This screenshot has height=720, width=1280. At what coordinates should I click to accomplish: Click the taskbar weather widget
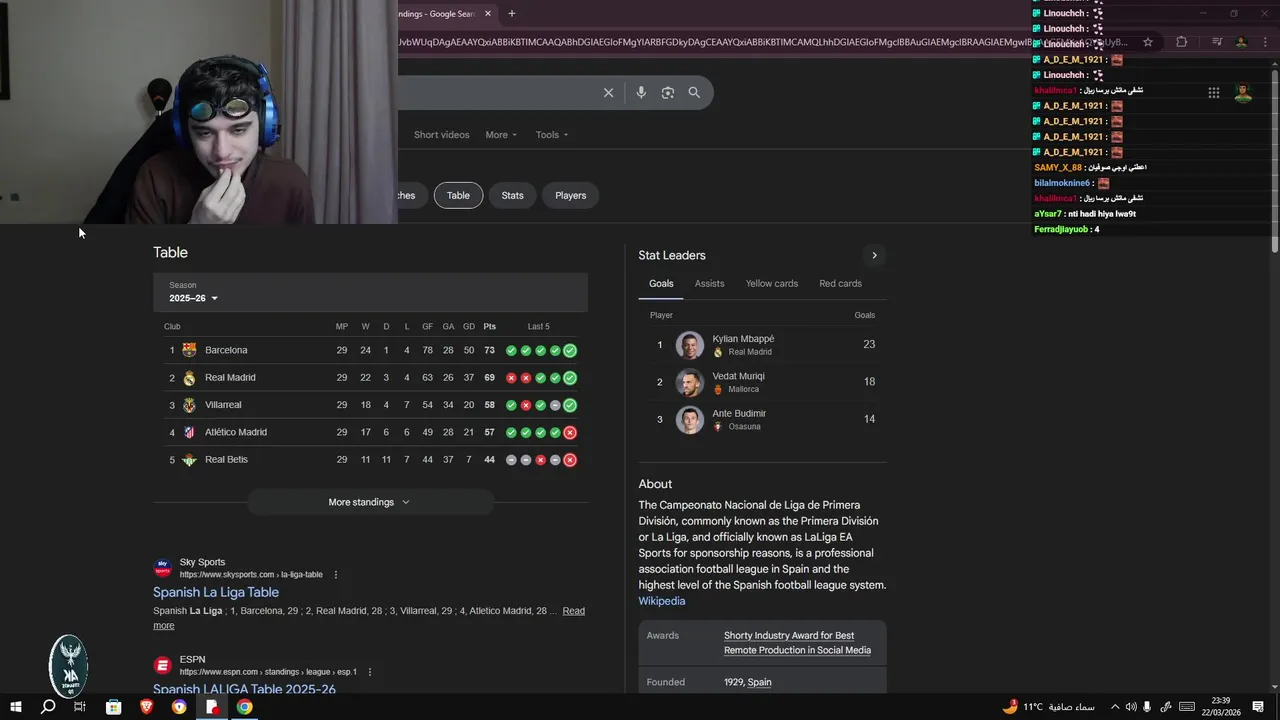pyautogui.click(x=1048, y=707)
